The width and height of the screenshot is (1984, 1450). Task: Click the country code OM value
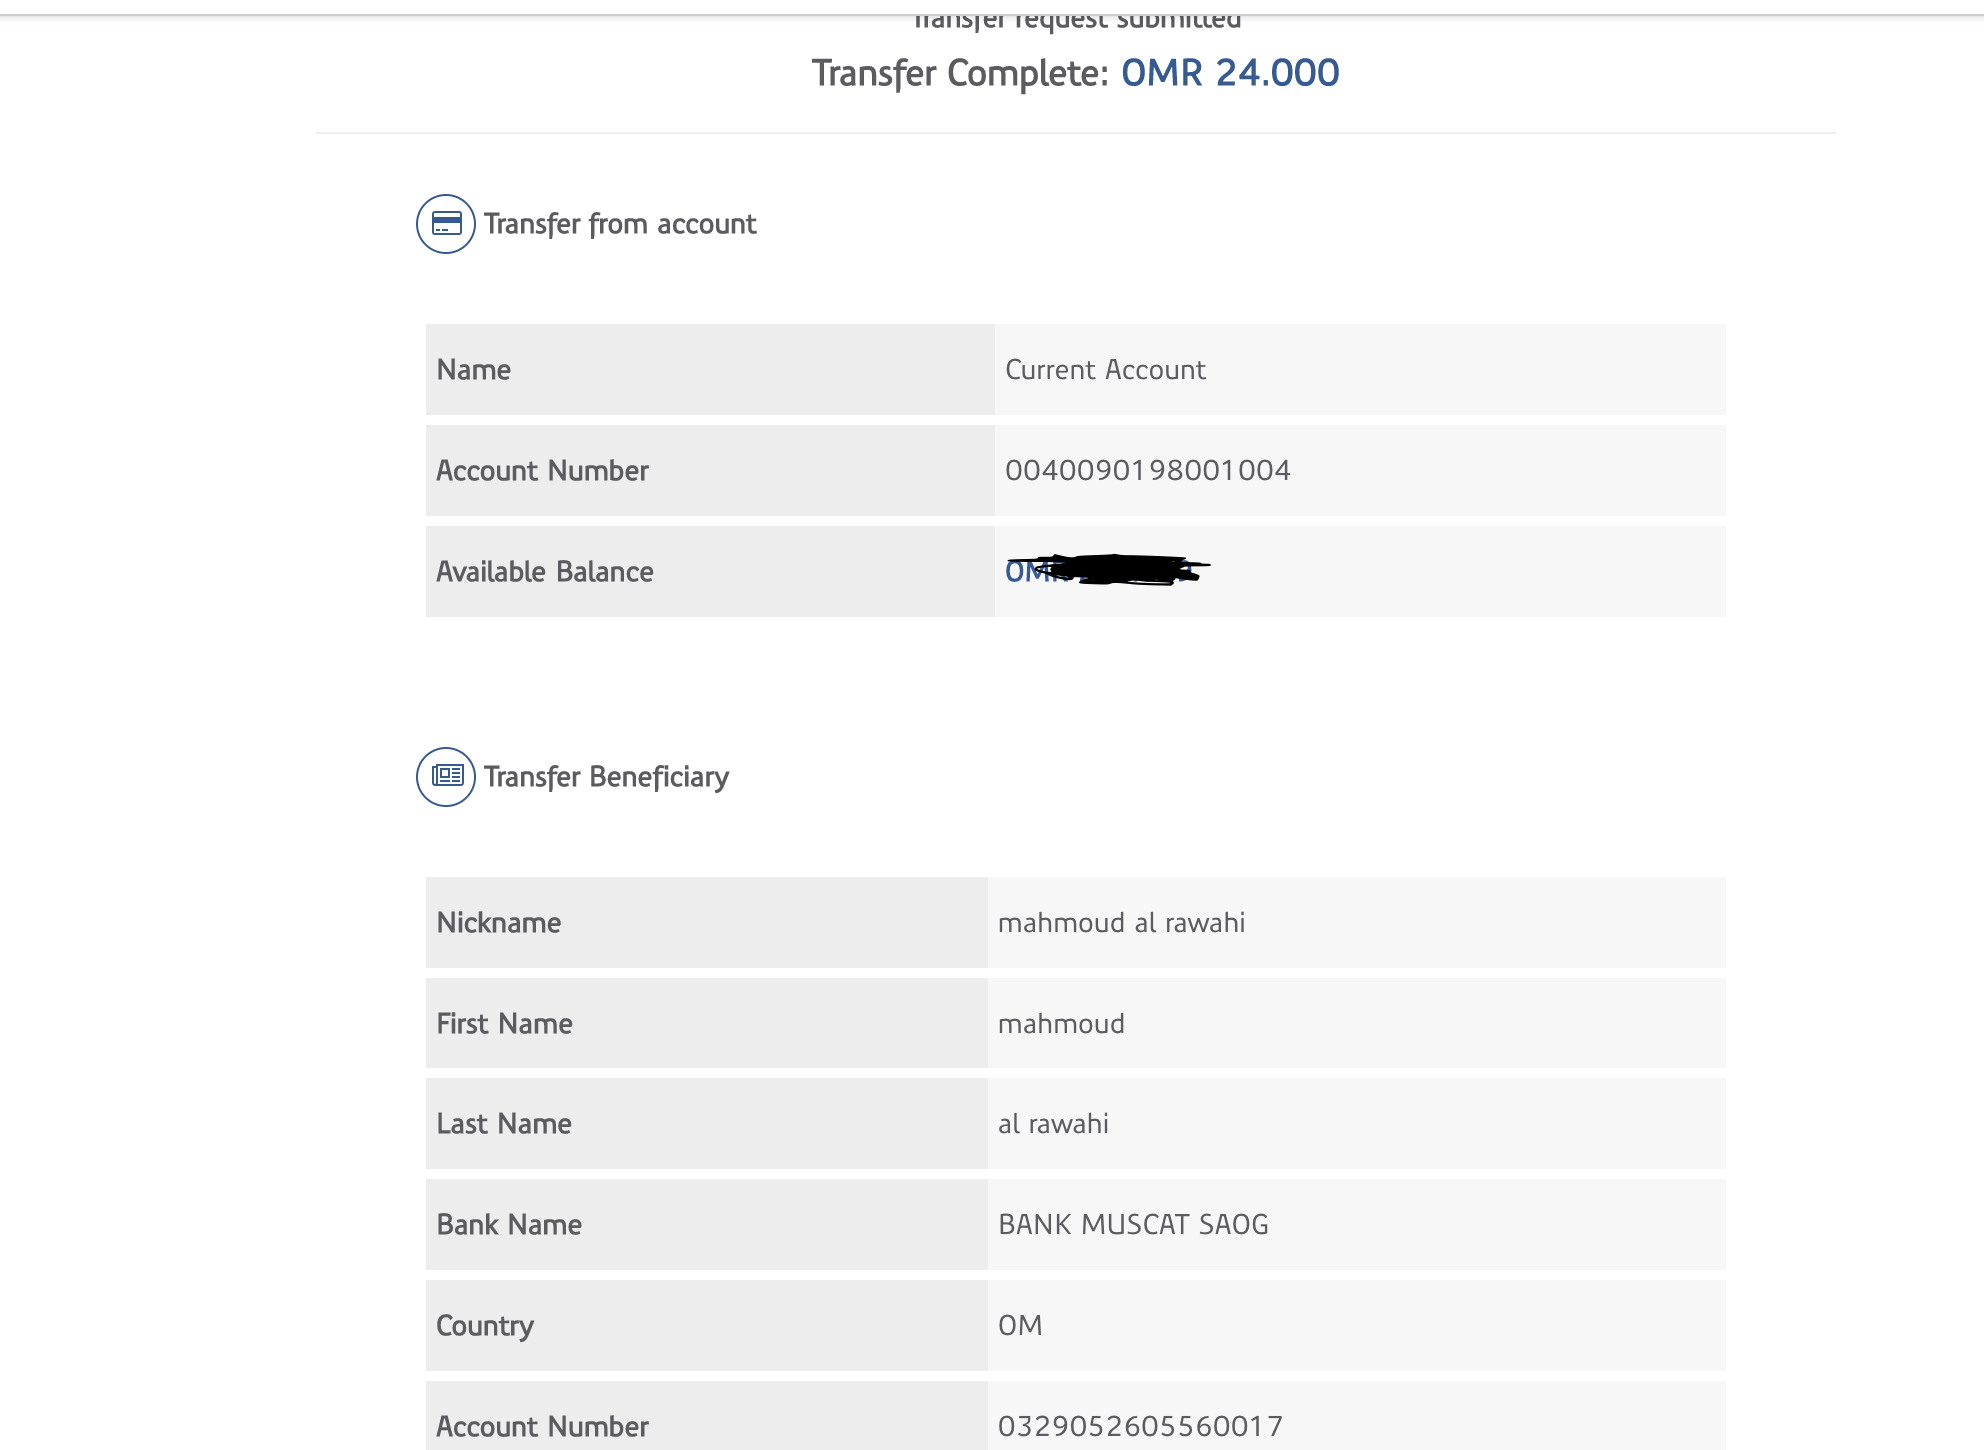click(1020, 1326)
